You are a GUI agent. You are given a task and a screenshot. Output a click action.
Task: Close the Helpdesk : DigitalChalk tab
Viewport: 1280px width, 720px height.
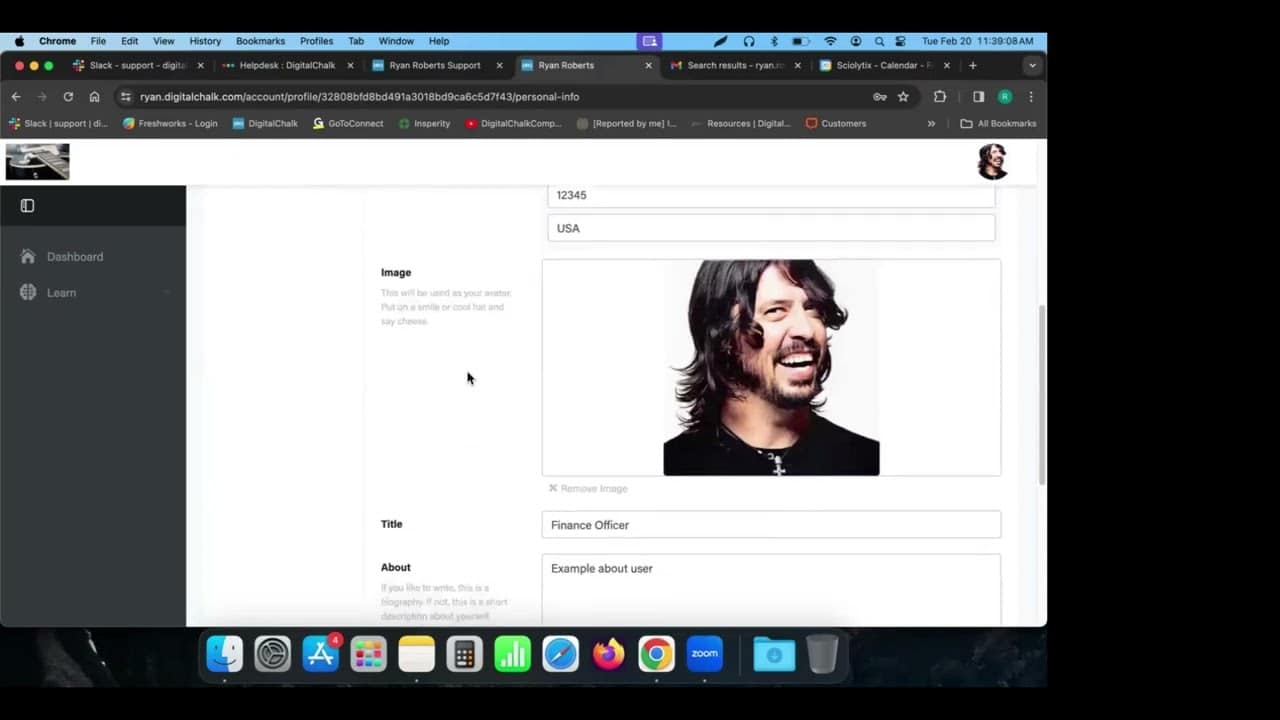pyautogui.click(x=350, y=65)
